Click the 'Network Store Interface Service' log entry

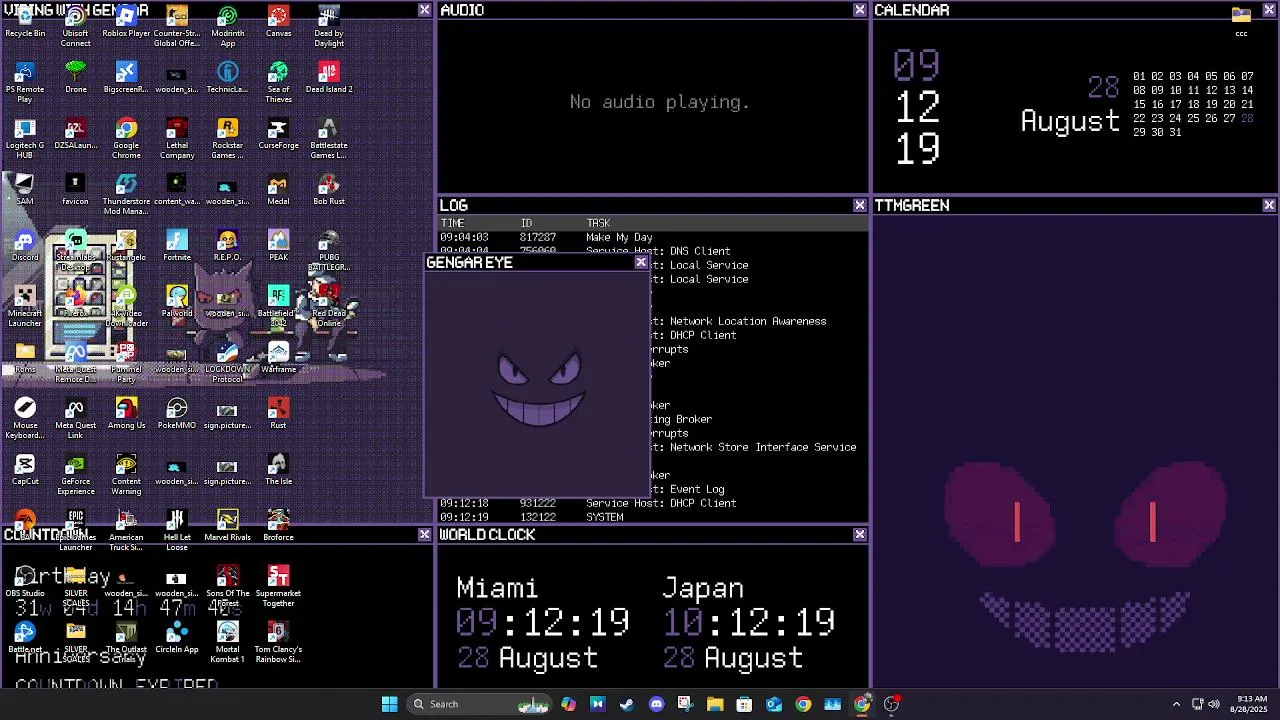click(x=763, y=447)
